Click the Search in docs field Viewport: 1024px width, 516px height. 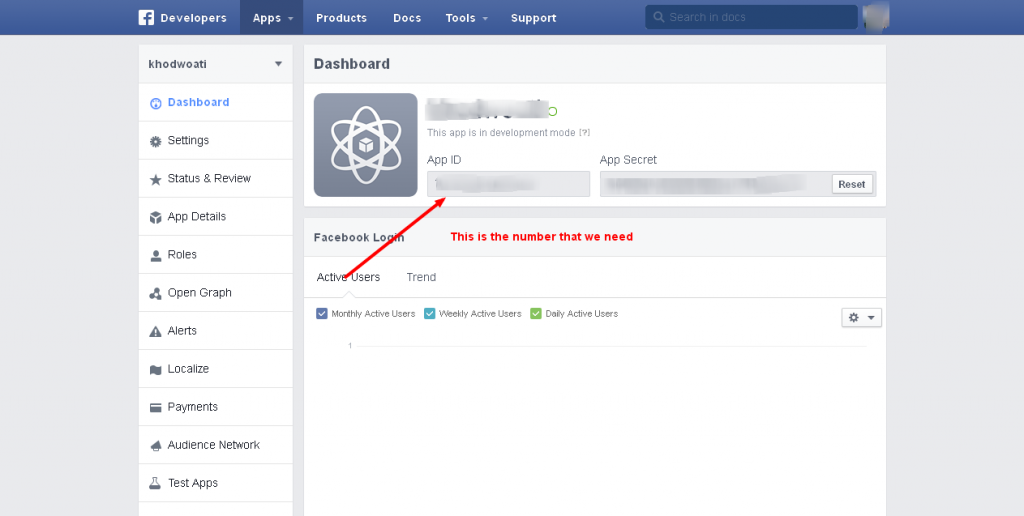(751, 17)
